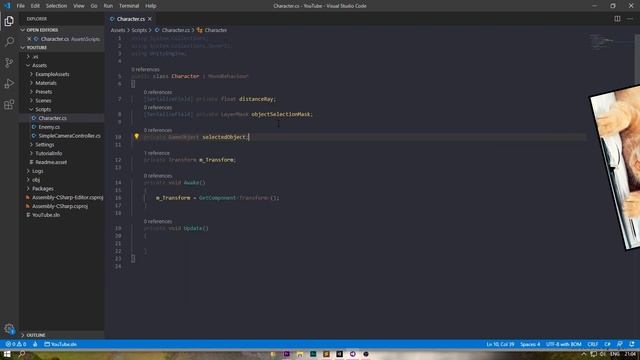640x360 pixels.
Task: Open the Run menu
Action: [108, 6]
